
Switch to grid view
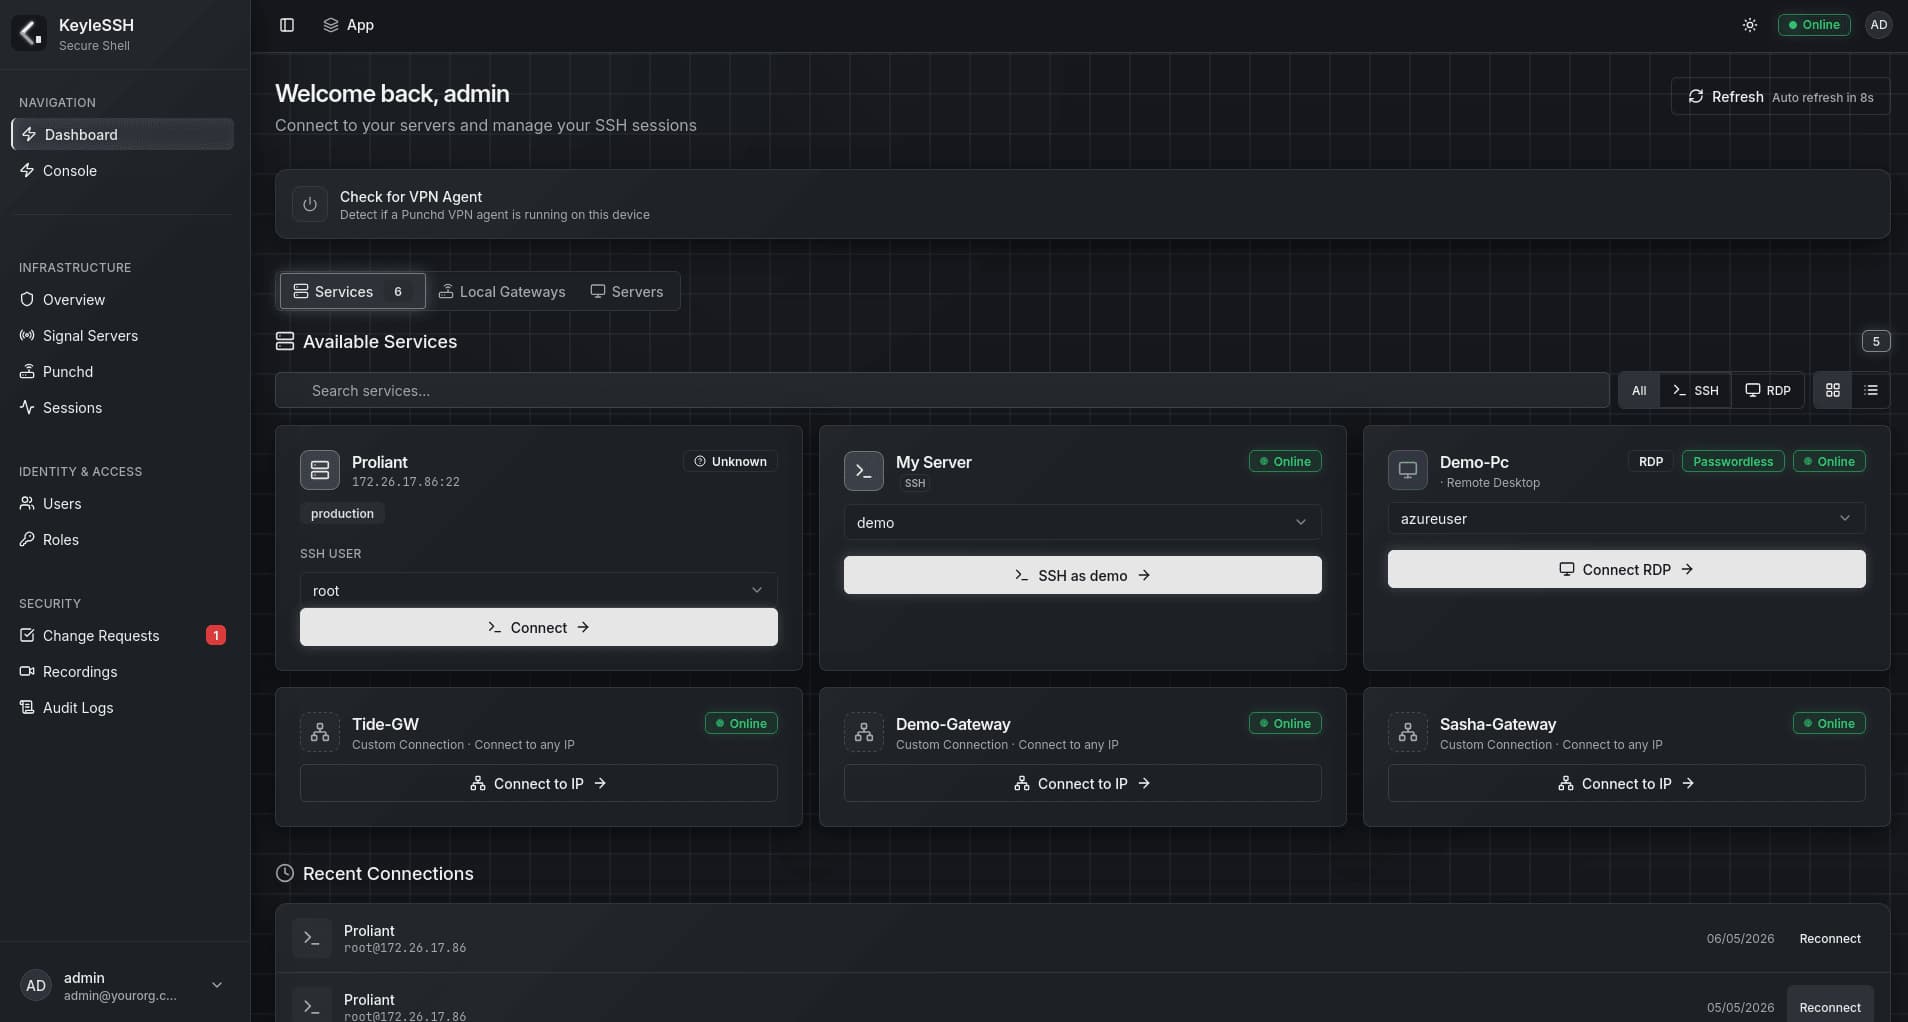(1833, 390)
